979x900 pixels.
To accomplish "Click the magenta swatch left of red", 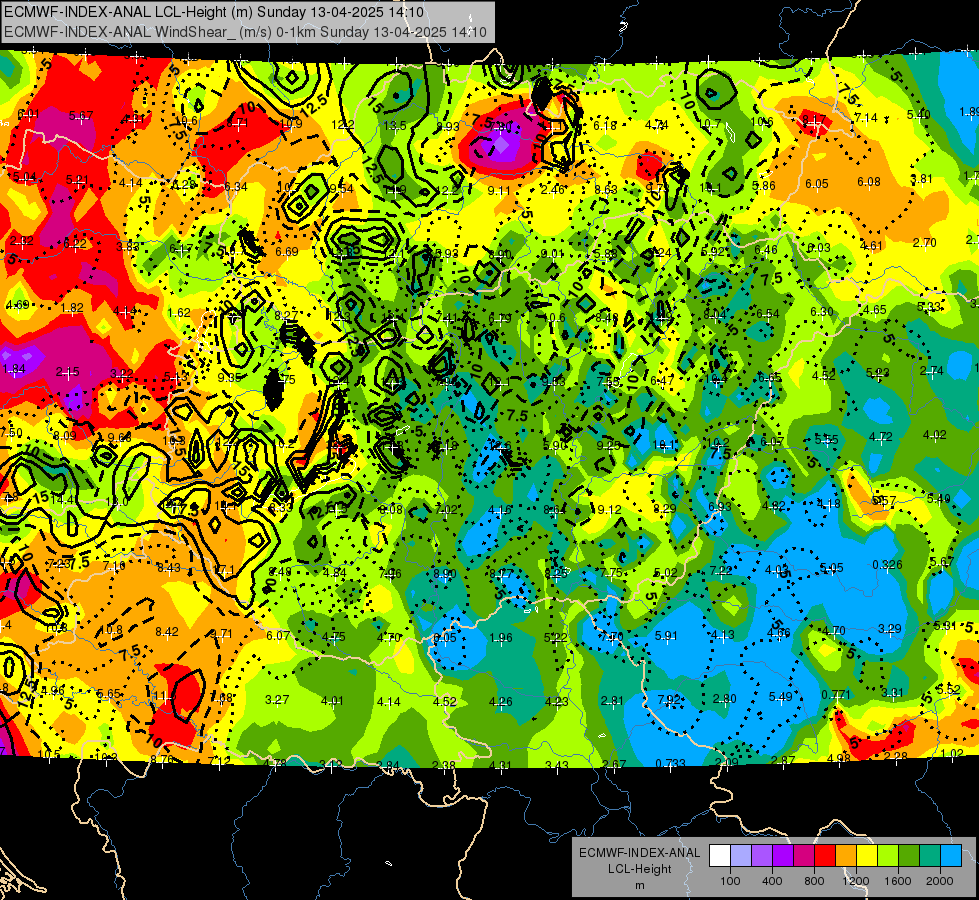I will (x=804, y=856).
